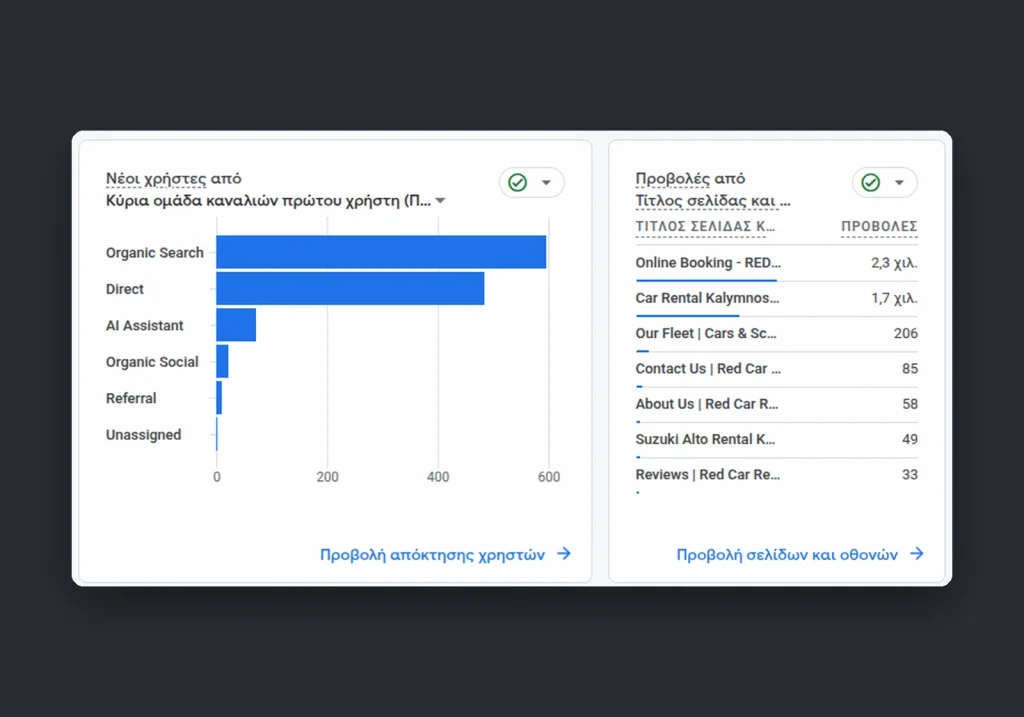Click the AI Assistant bar in chart
This screenshot has width=1024, height=717.
pos(236,325)
